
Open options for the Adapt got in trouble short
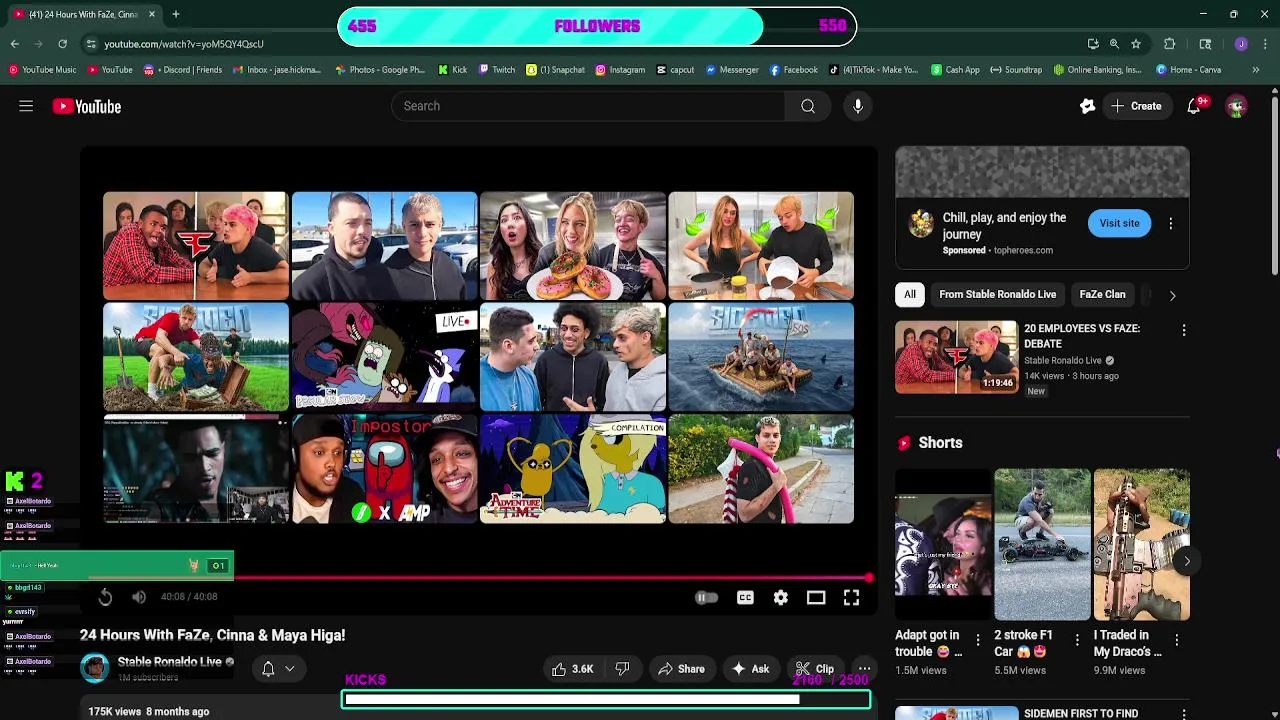click(x=978, y=639)
